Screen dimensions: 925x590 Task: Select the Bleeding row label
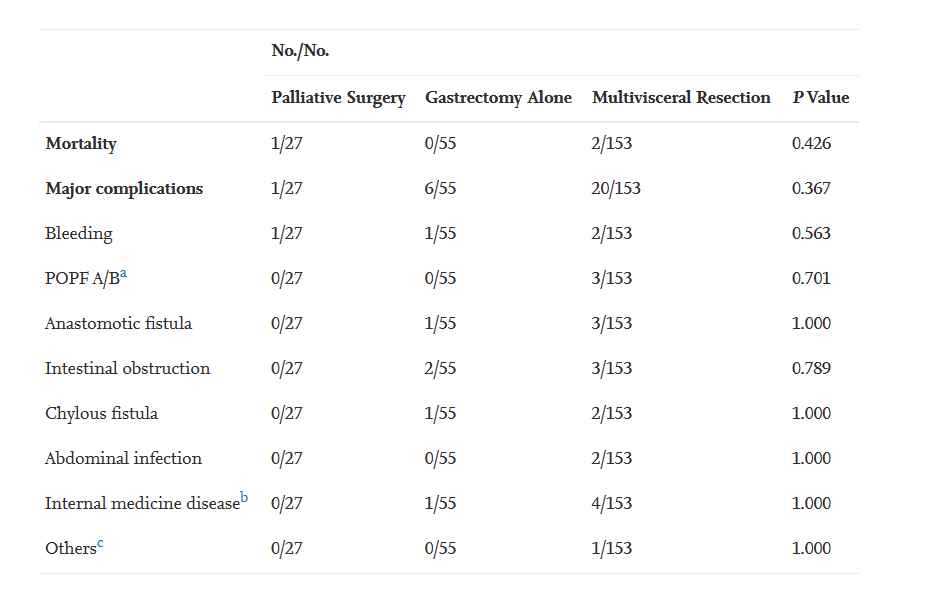point(79,234)
